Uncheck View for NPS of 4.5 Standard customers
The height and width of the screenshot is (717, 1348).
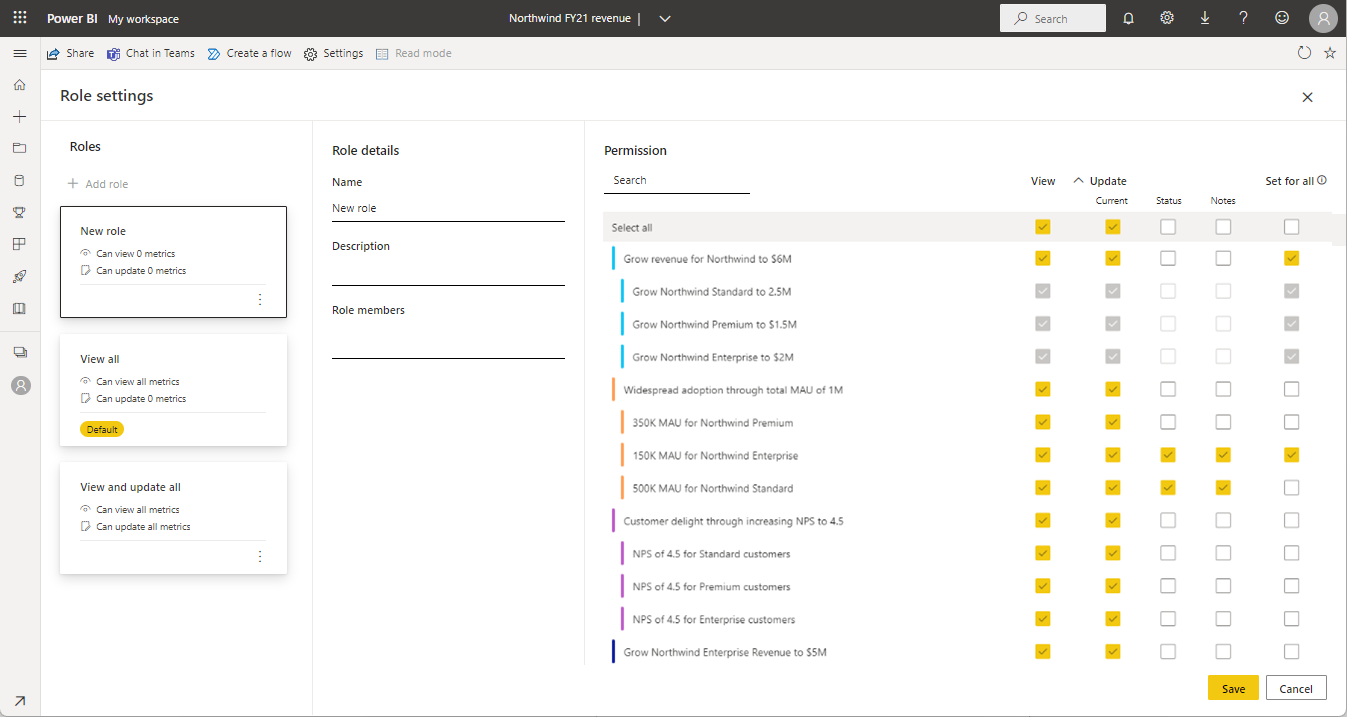click(1043, 553)
